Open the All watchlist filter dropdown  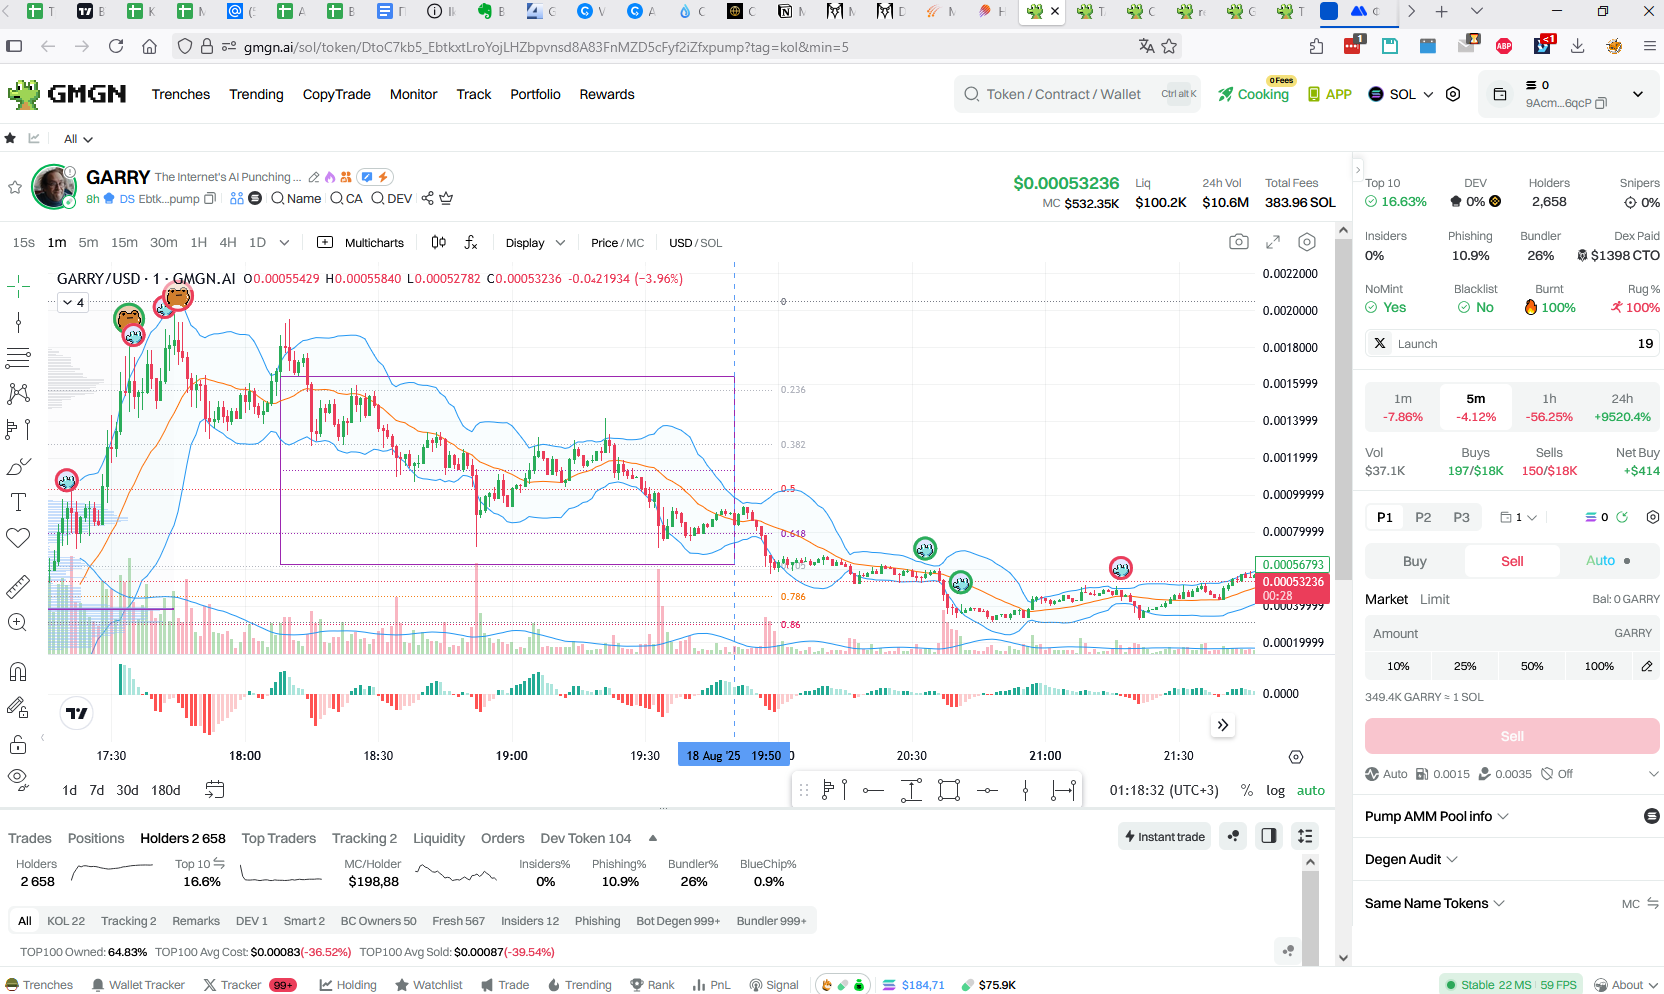tap(78, 139)
